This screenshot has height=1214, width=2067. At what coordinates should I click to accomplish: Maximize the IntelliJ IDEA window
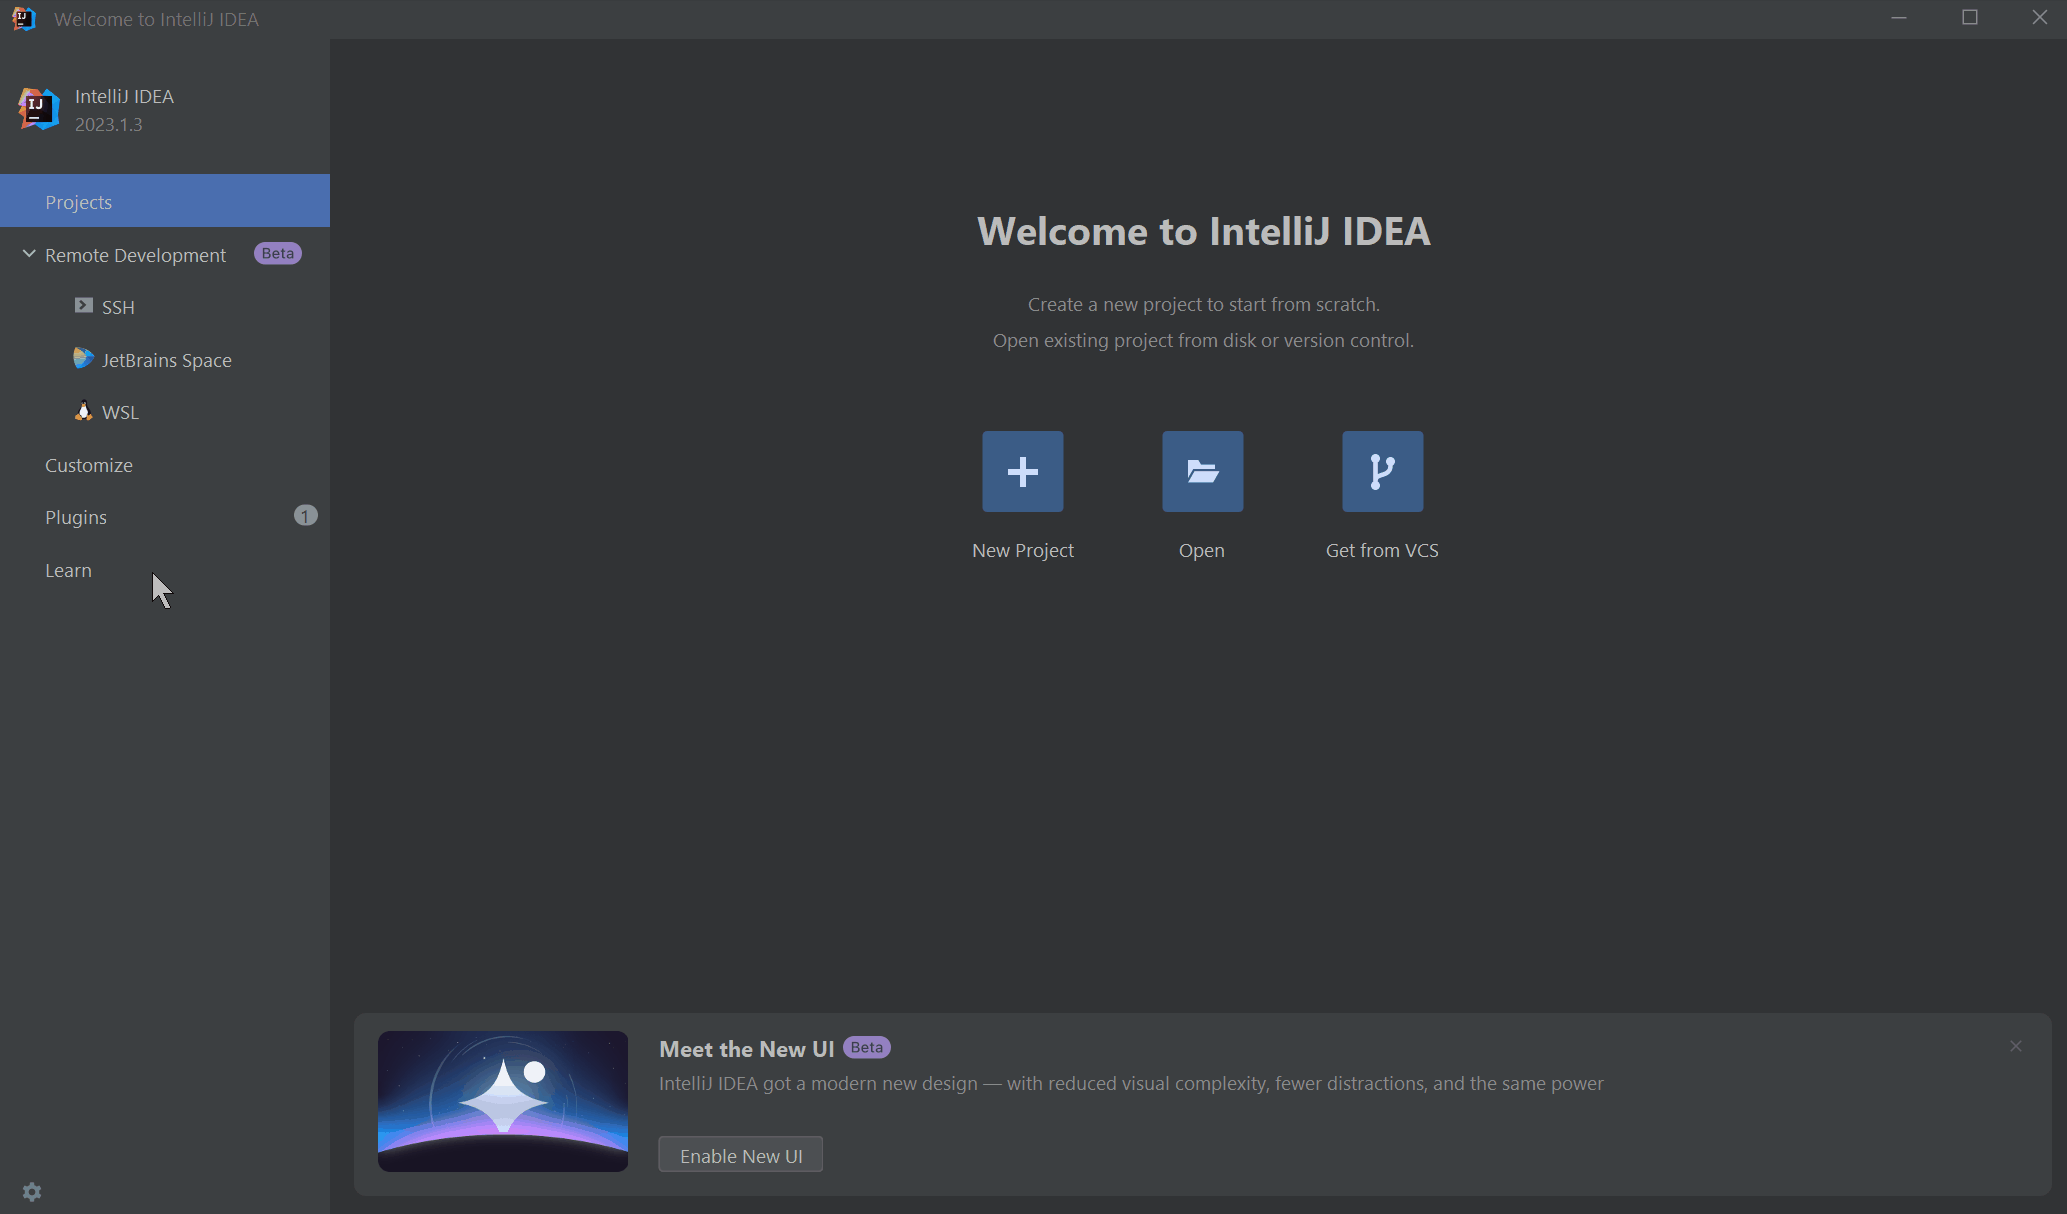click(1969, 18)
